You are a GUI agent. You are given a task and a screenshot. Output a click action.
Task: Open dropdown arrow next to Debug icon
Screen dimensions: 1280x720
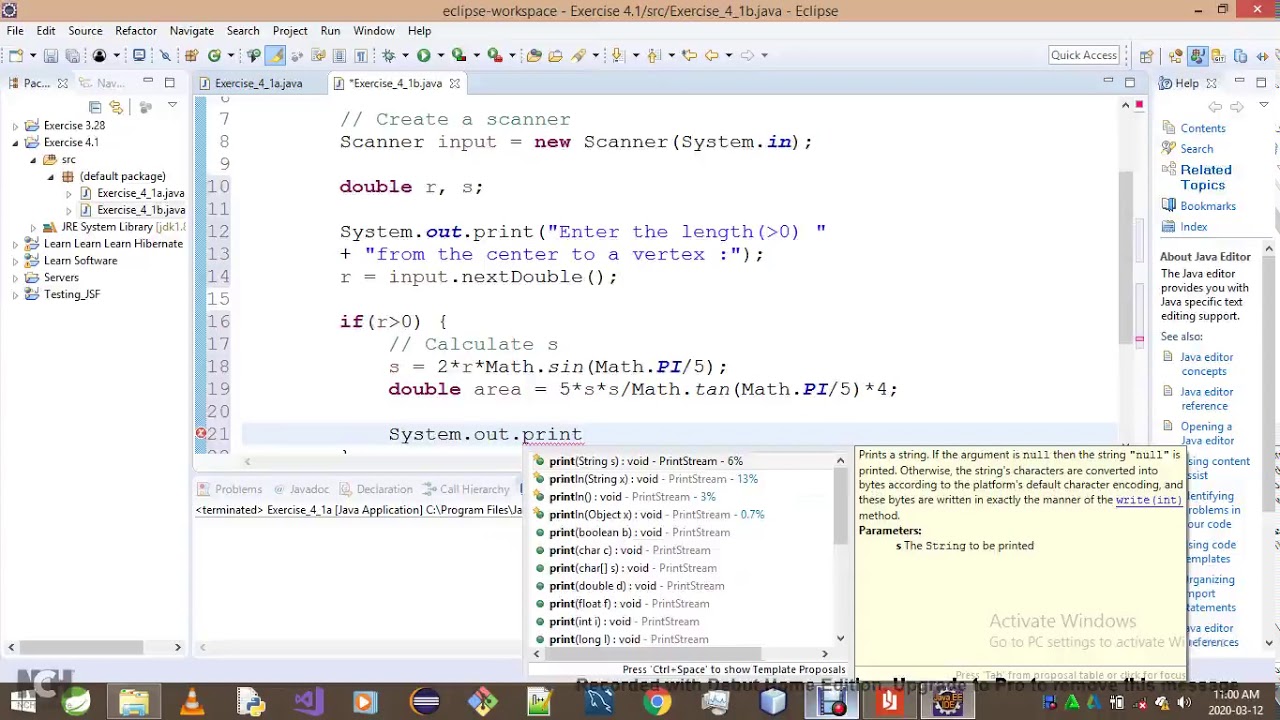coord(404,55)
